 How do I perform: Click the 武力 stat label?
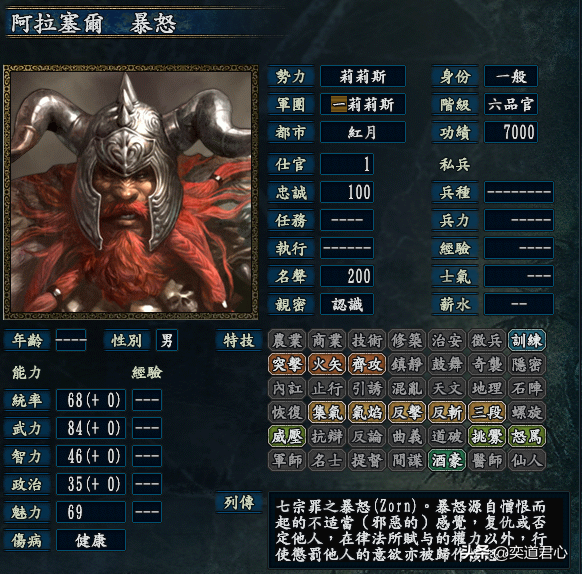pyautogui.click(x=27, y=428)
